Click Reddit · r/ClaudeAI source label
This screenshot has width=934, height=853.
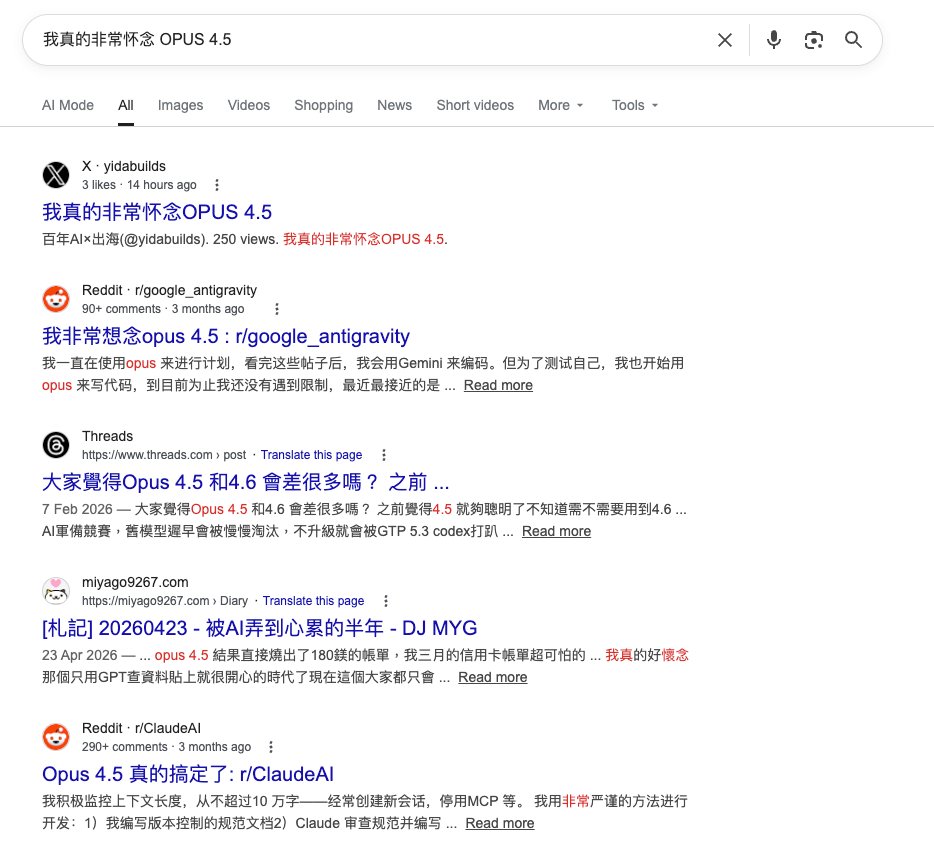pyautogui.click(x=142, y=728)
